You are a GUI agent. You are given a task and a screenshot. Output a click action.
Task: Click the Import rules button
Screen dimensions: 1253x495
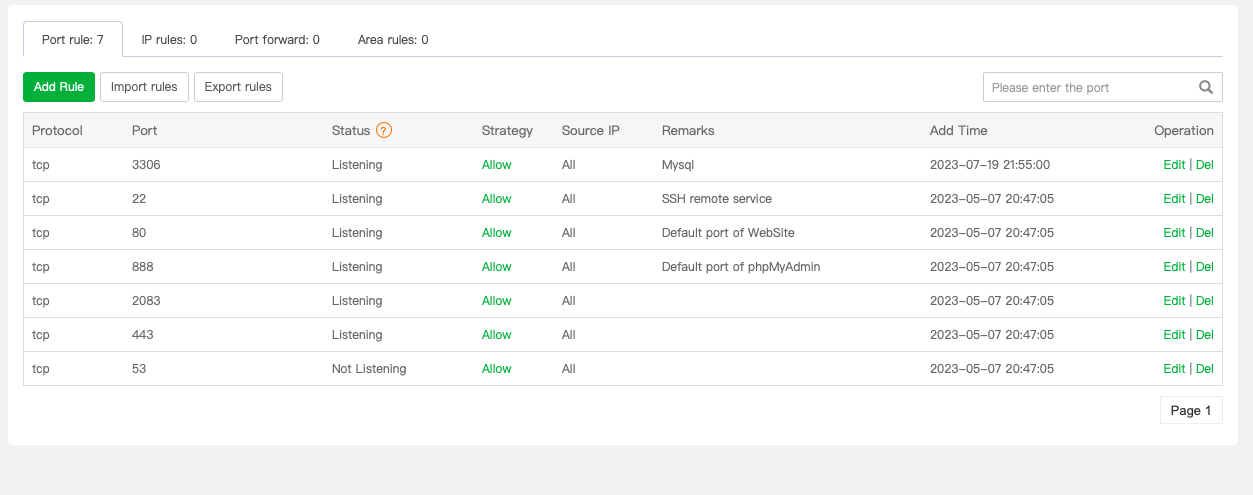pyautogui.click(x=144, y=87)
